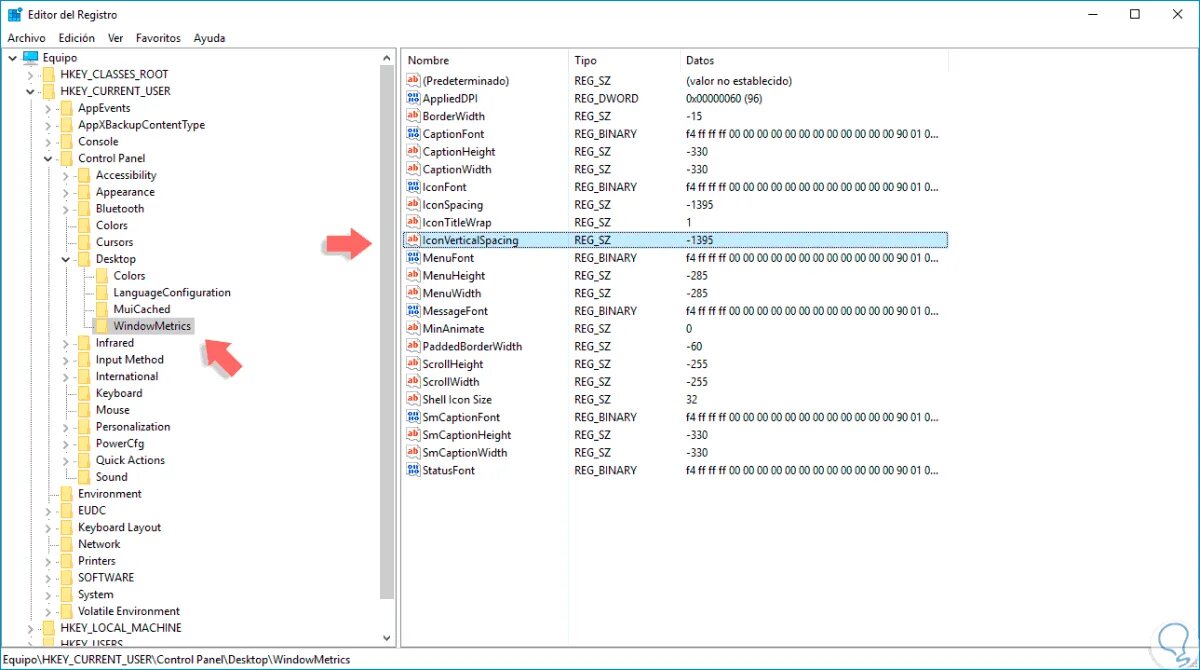
Task: Expand the Input Method key
Action: click(x=66, y=360)
